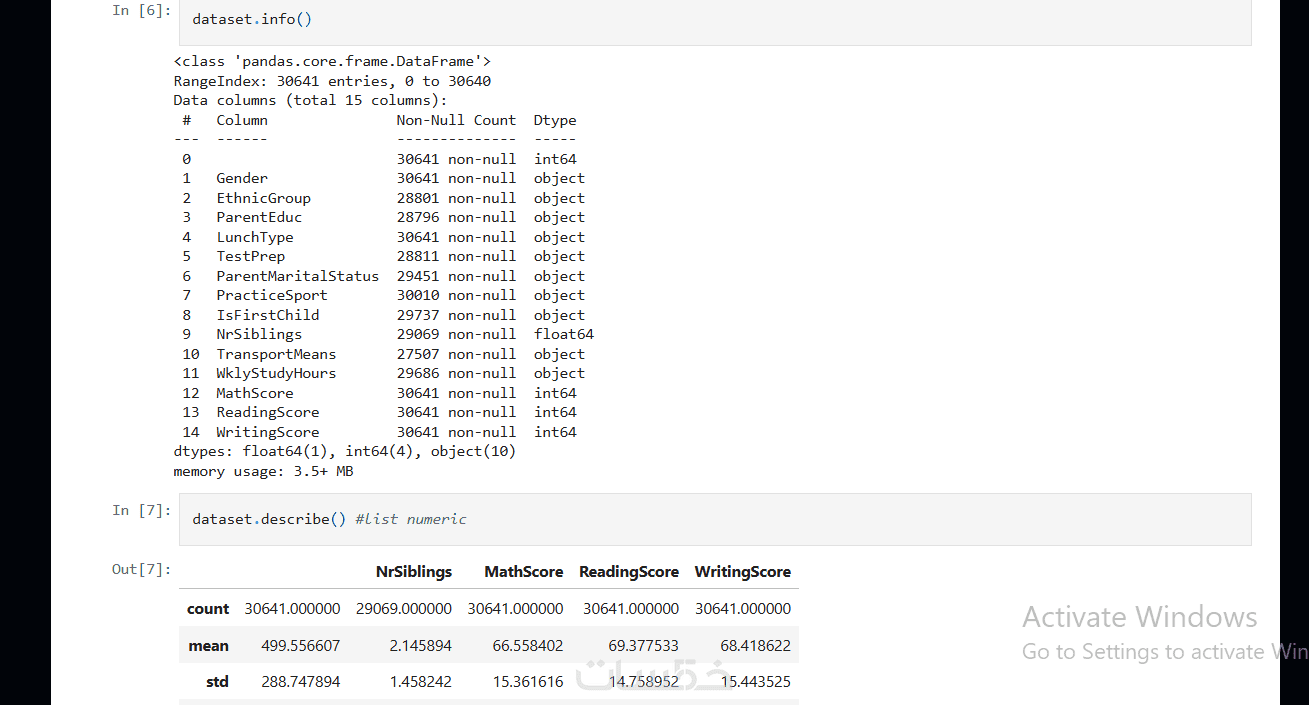Select the WritingScore table column header

point(742,572)
